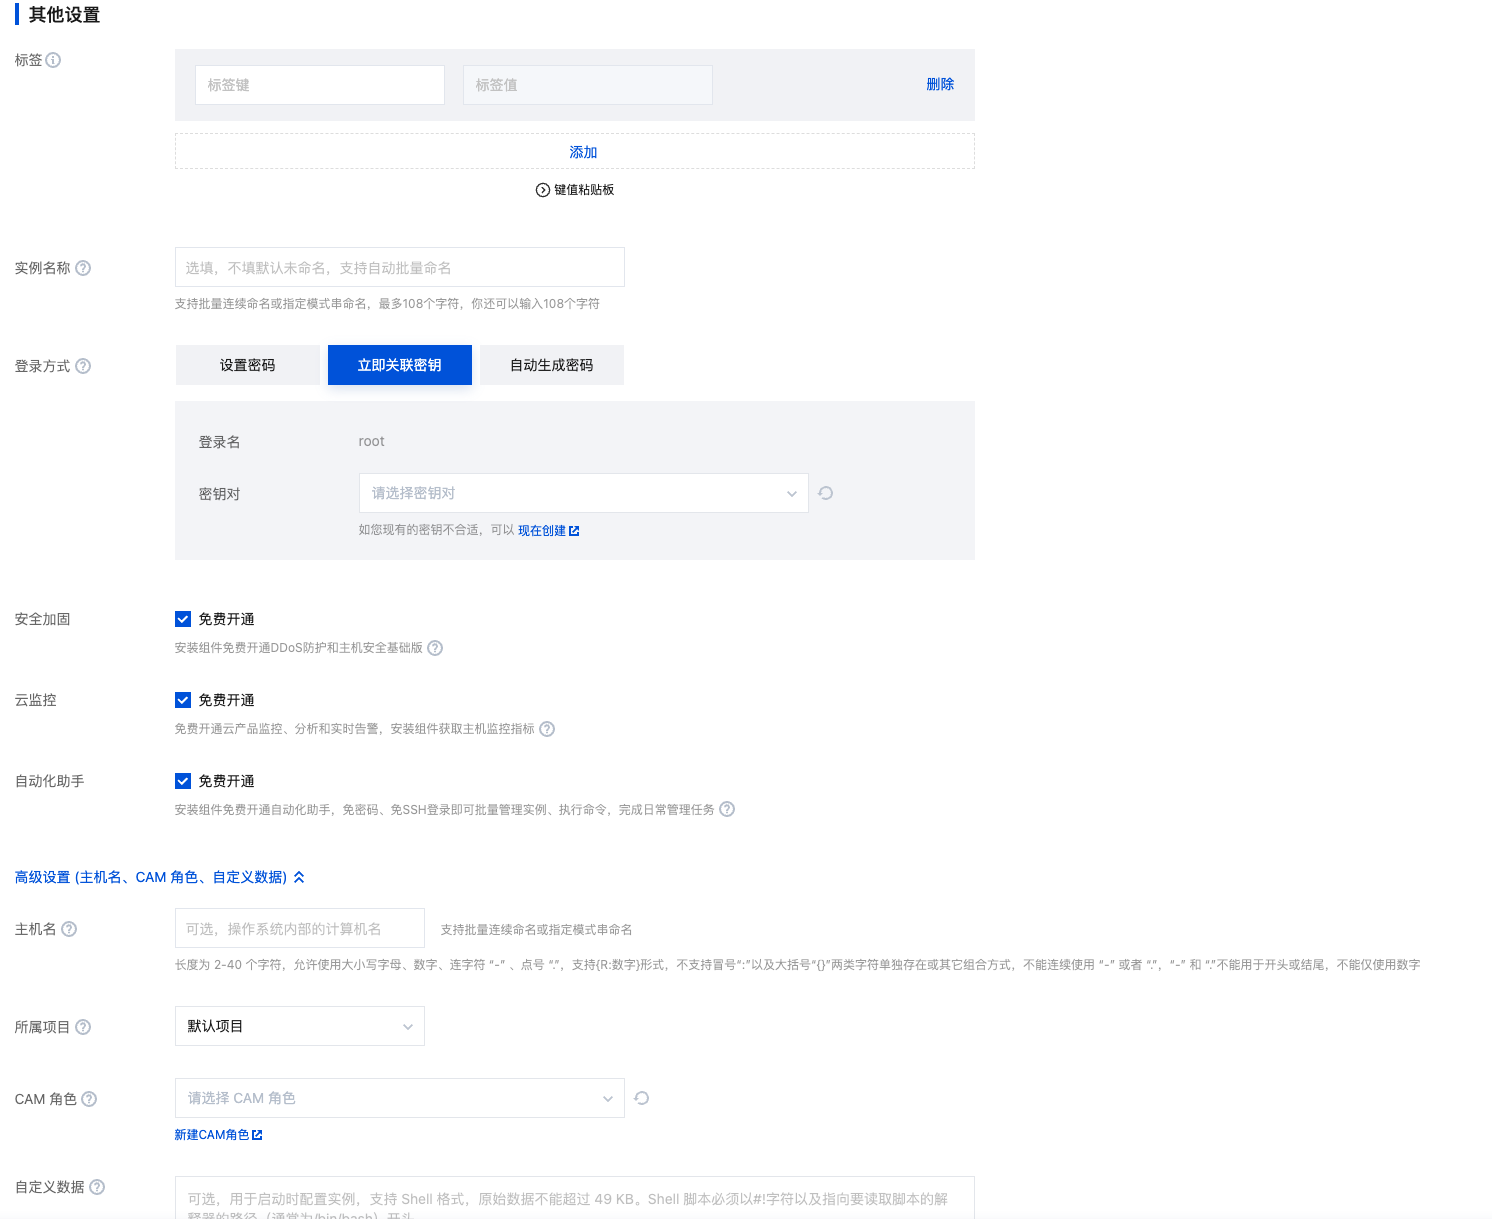Select the 其他设置 section heading
The height and width of the screenshot is (1219, 1492).
click(x=64, y=15)
